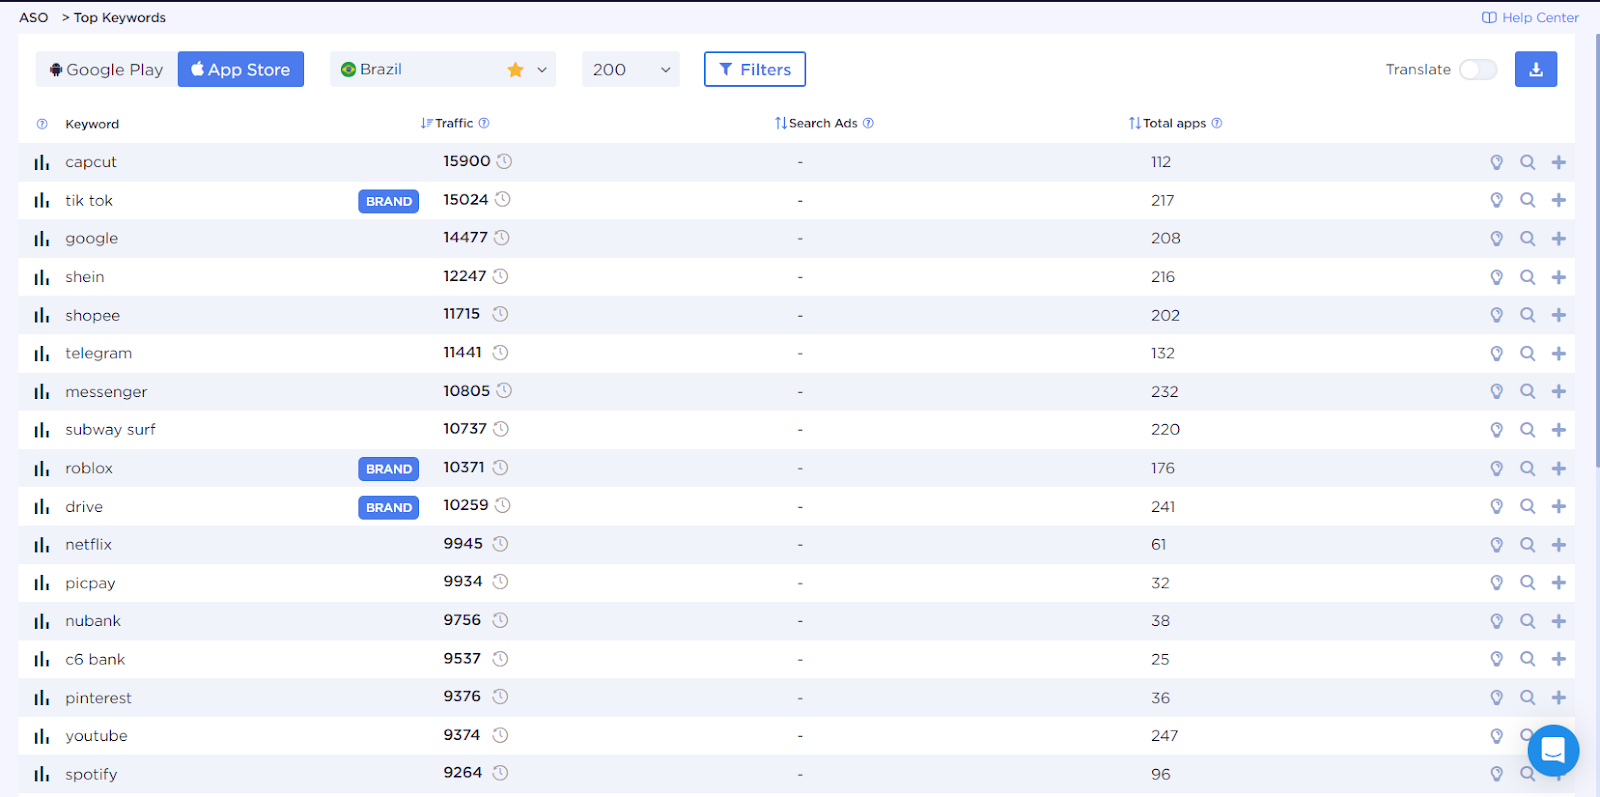Open the Help Center link

1530,17
